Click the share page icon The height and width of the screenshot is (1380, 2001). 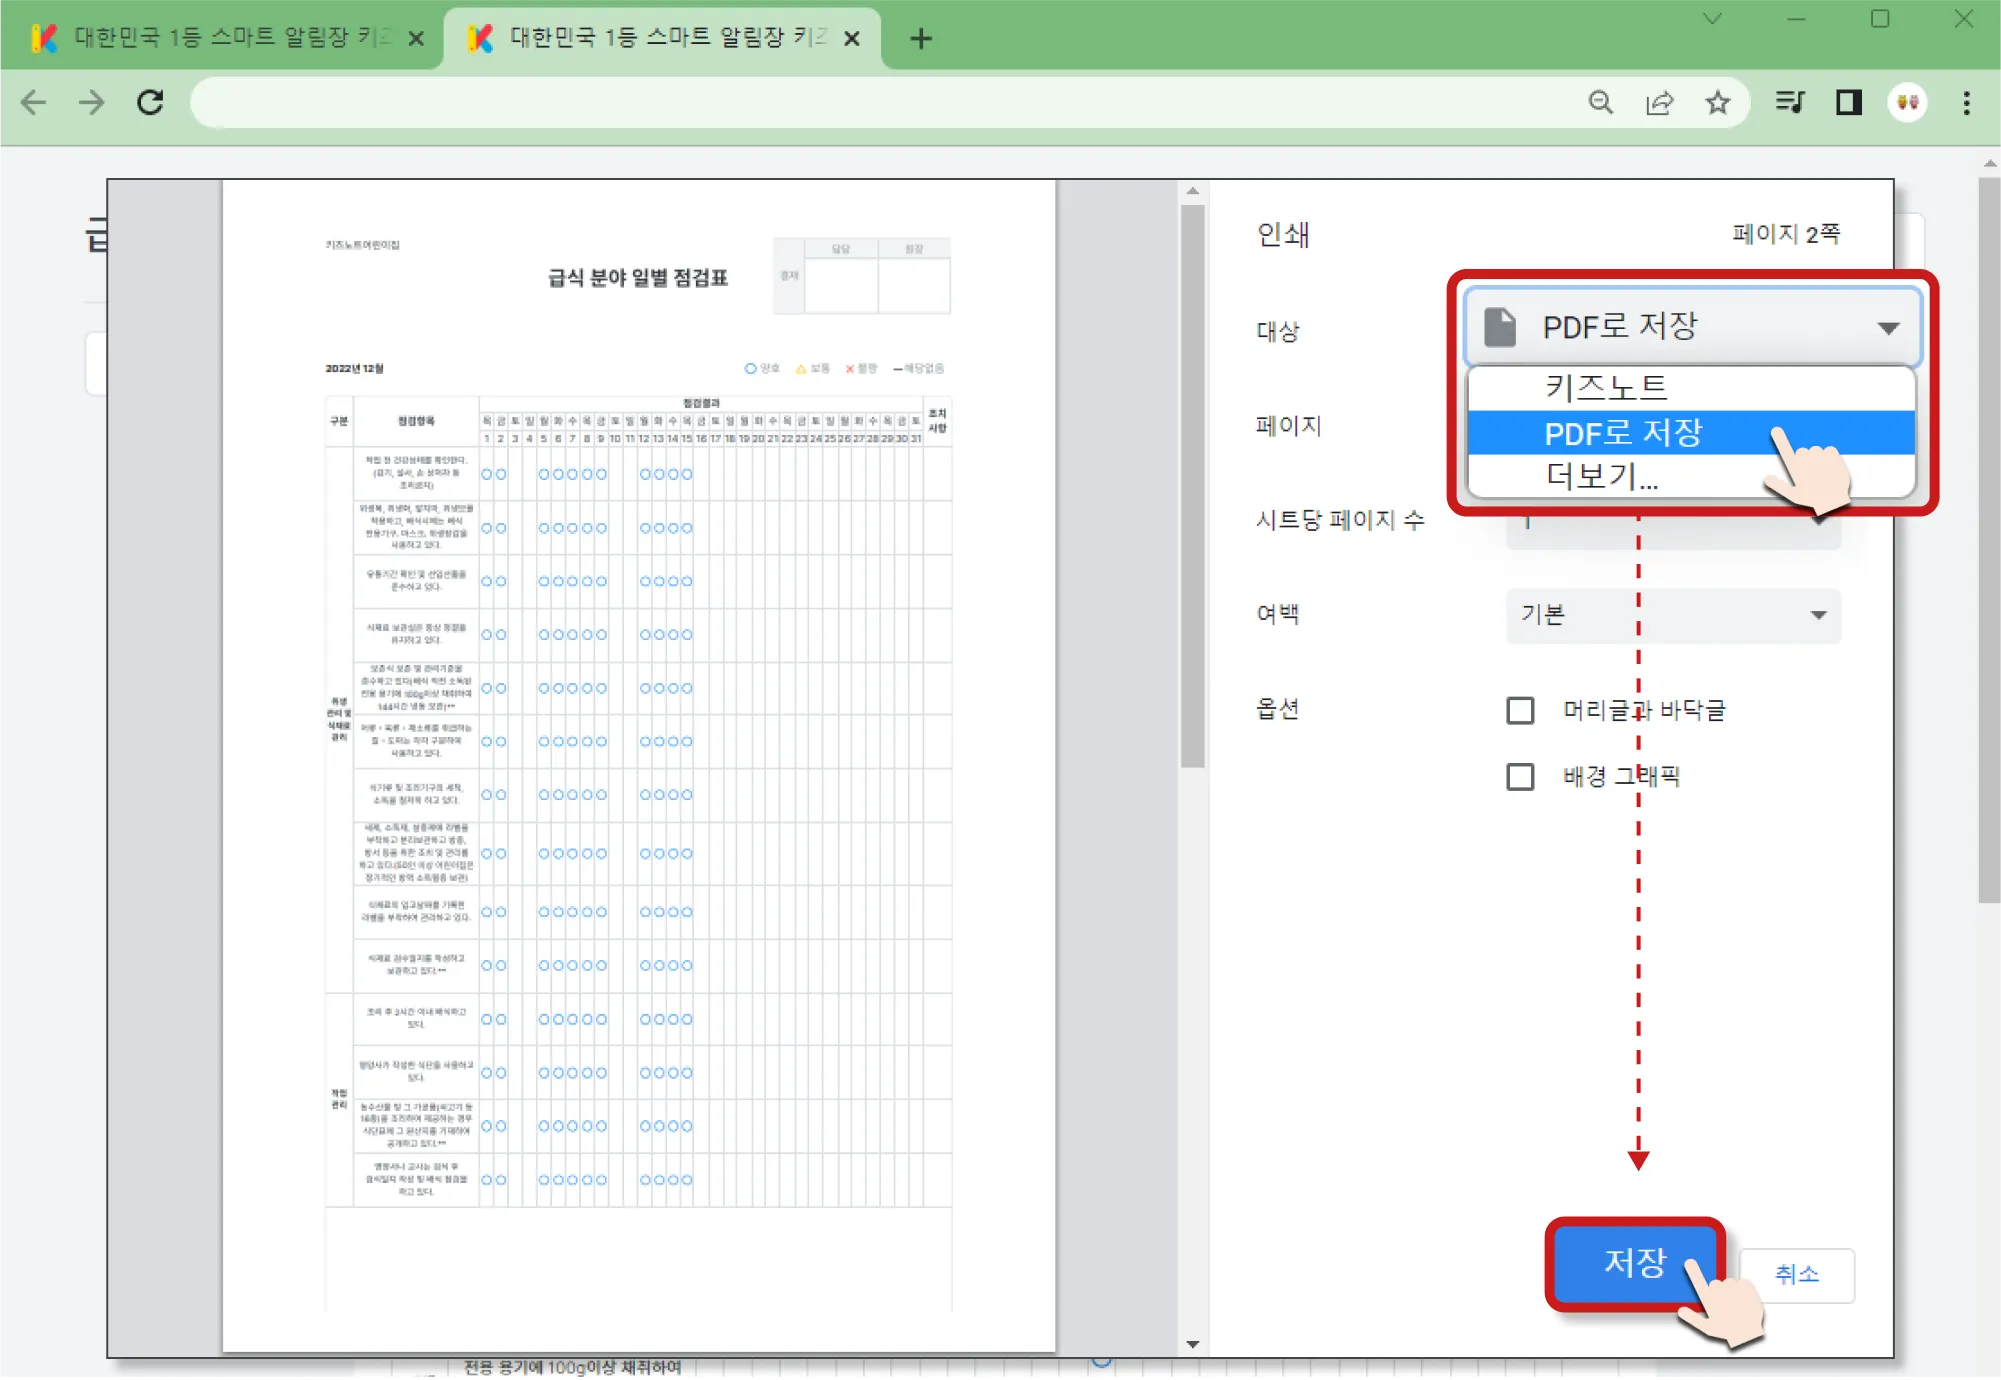click(x=1659, y=102)
